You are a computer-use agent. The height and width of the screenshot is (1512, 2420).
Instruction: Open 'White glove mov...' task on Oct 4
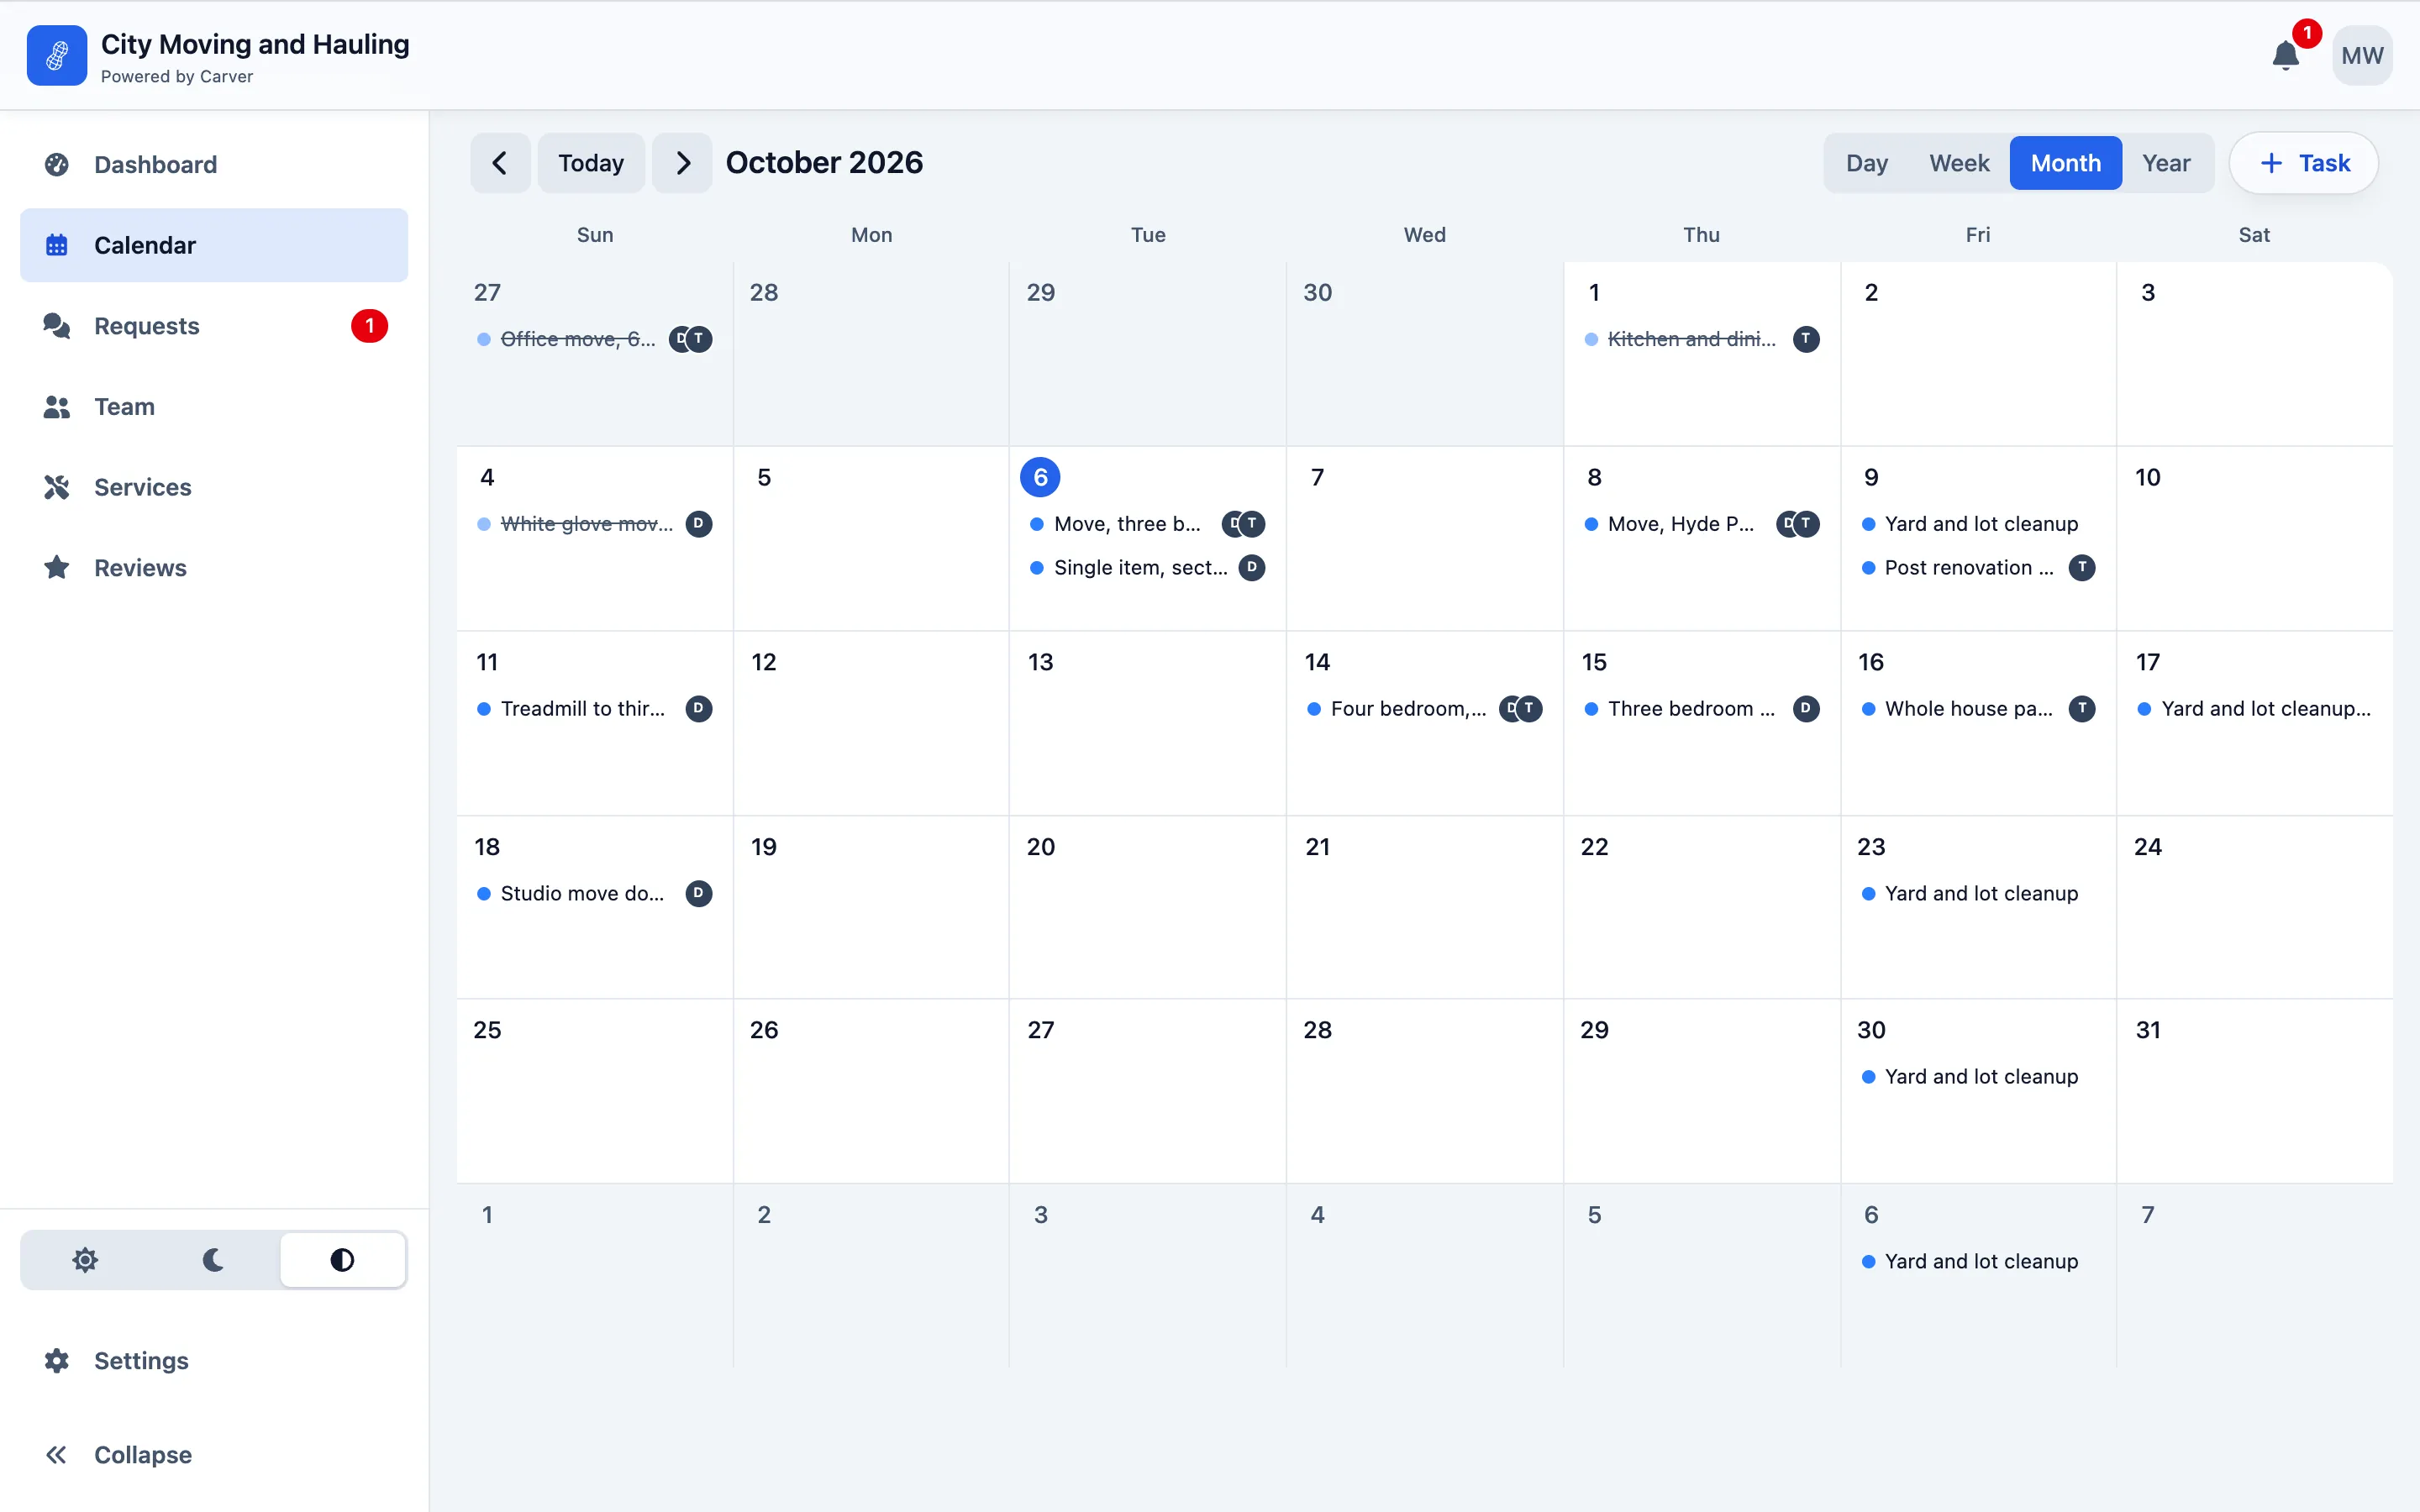[x=595, y=524]
